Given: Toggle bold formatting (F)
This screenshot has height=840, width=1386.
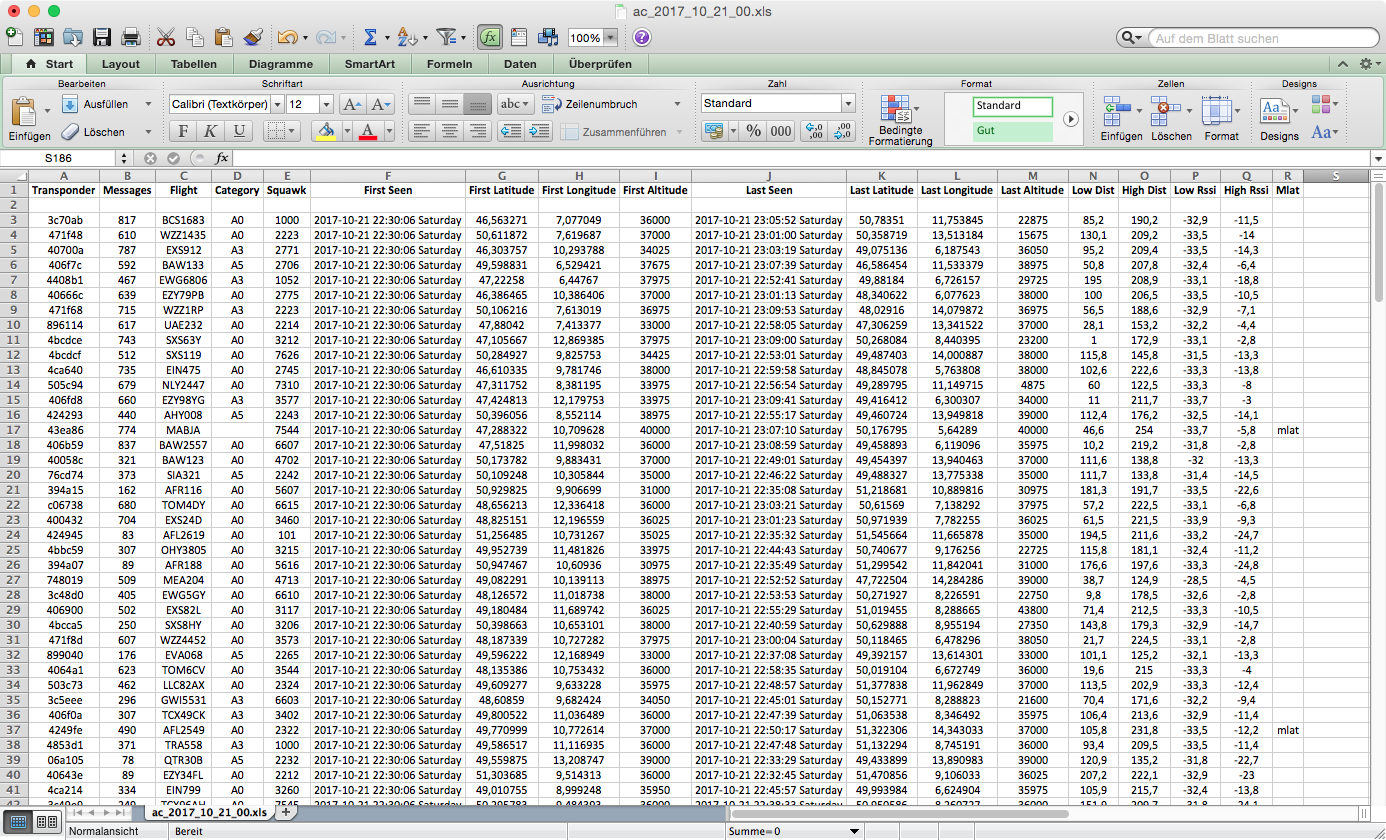Looking at the screenshot, I should pos(183,131).
